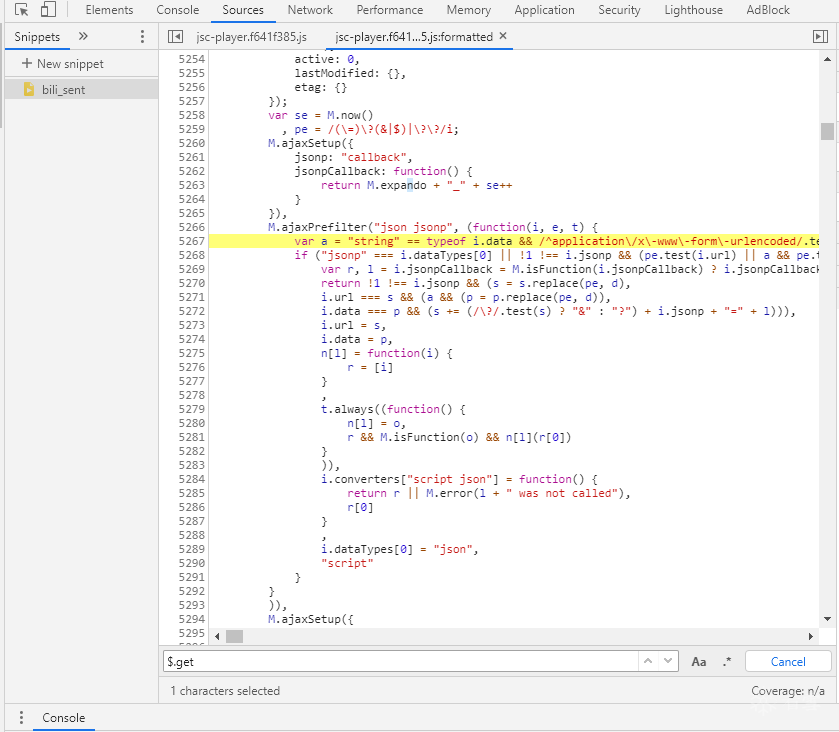Click M.ajaxPrefilter on line 5266
Screen dimensions: 839x732
(x=317, y=227)
